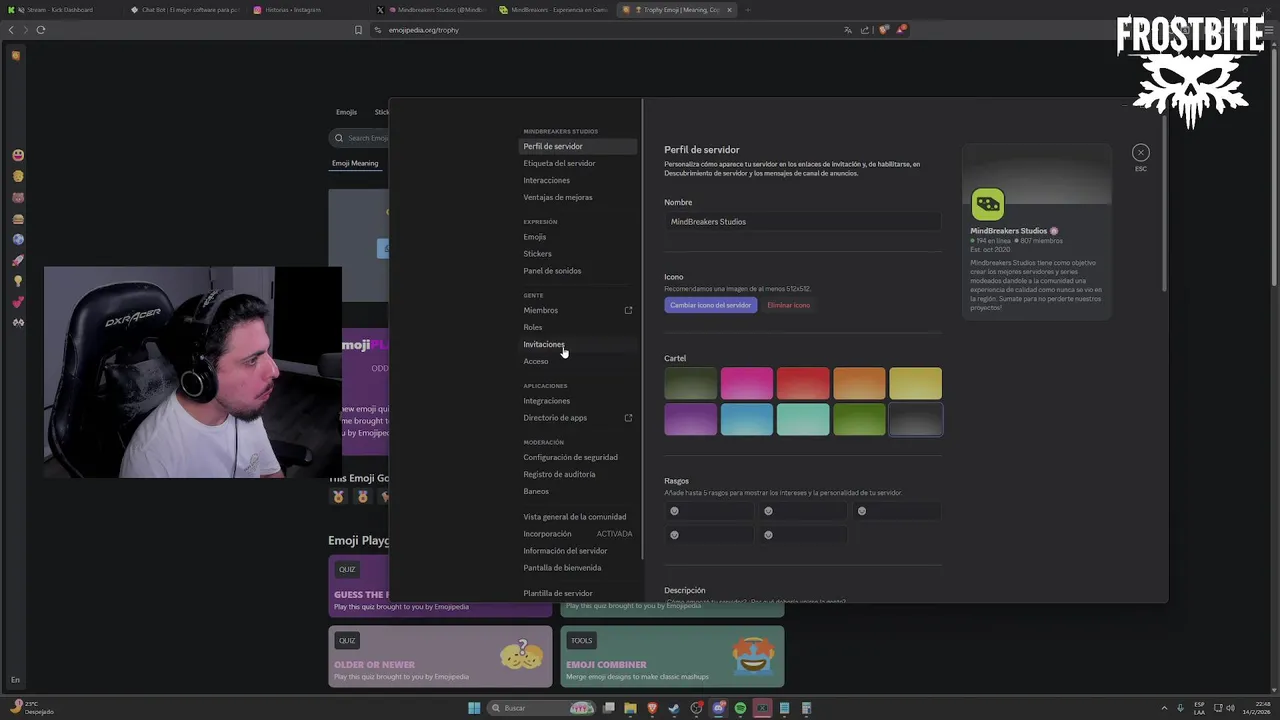Pick emoji for the first Rasgos slot
The height and width of the screenshot is (720, 1280).
coord(674,511)
